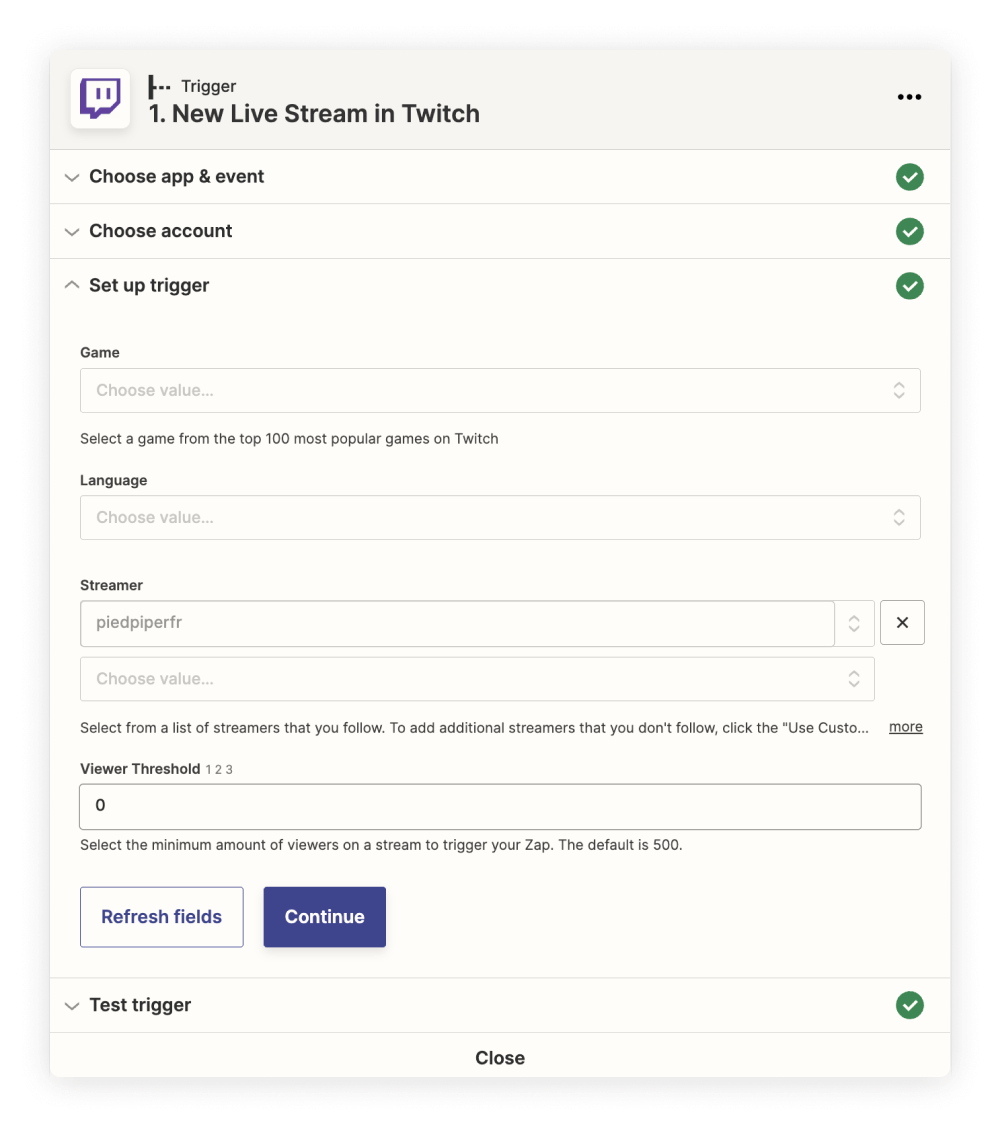The width and height of the screenshot is (1000, 1144).
Task: Open the three-dot options menu
Action: [x=909, y=97]
